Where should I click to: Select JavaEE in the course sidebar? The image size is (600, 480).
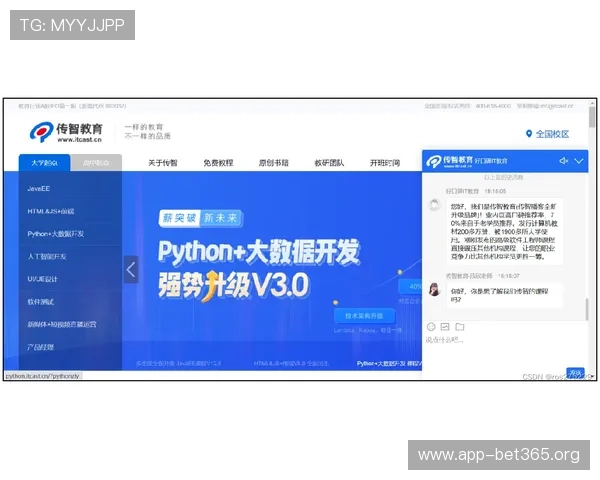(39, 189)
